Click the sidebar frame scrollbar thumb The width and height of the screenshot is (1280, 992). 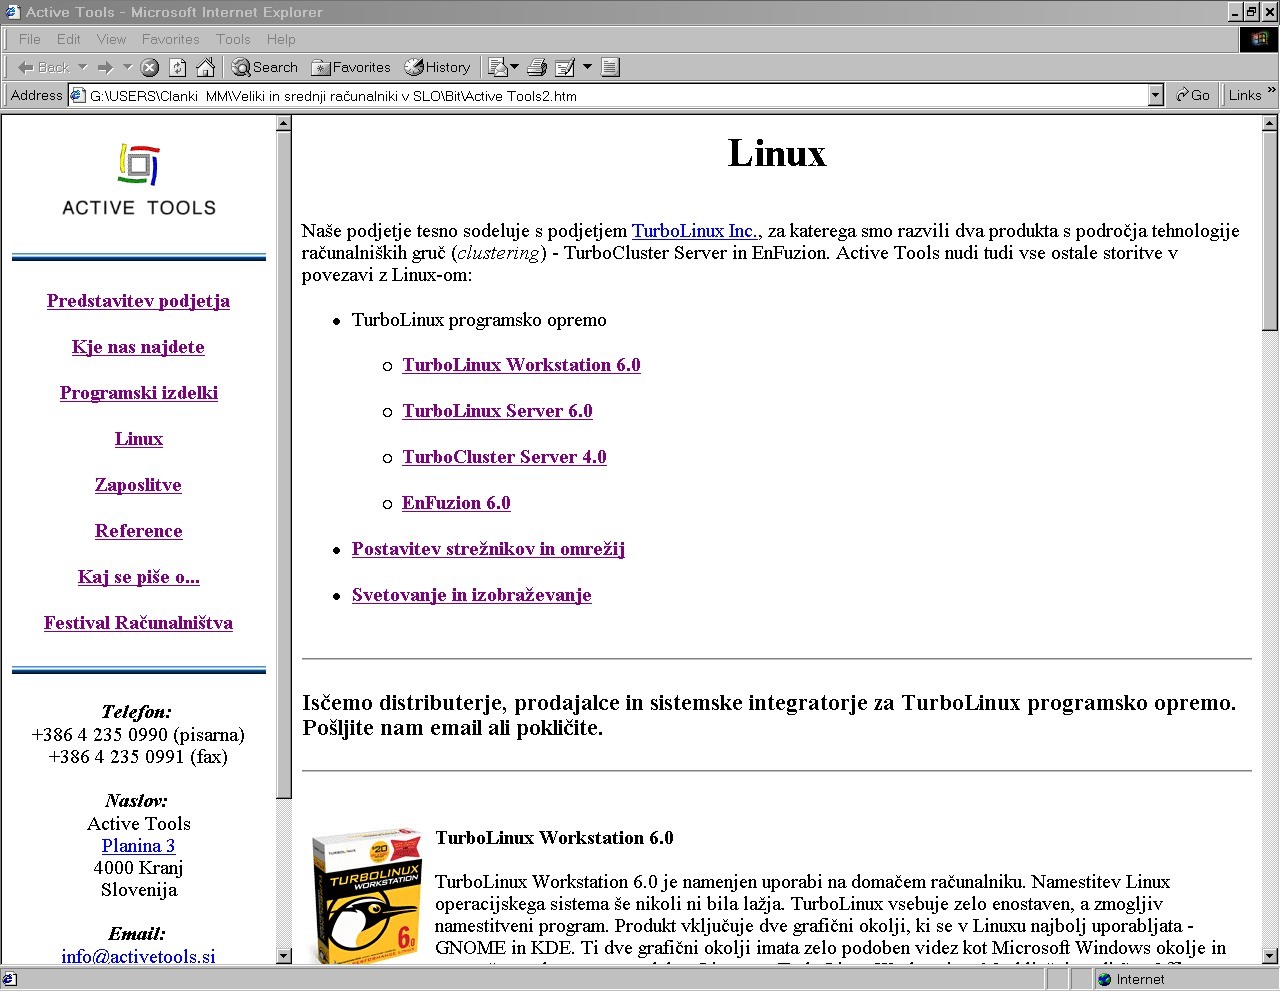[x=284, y=465]
